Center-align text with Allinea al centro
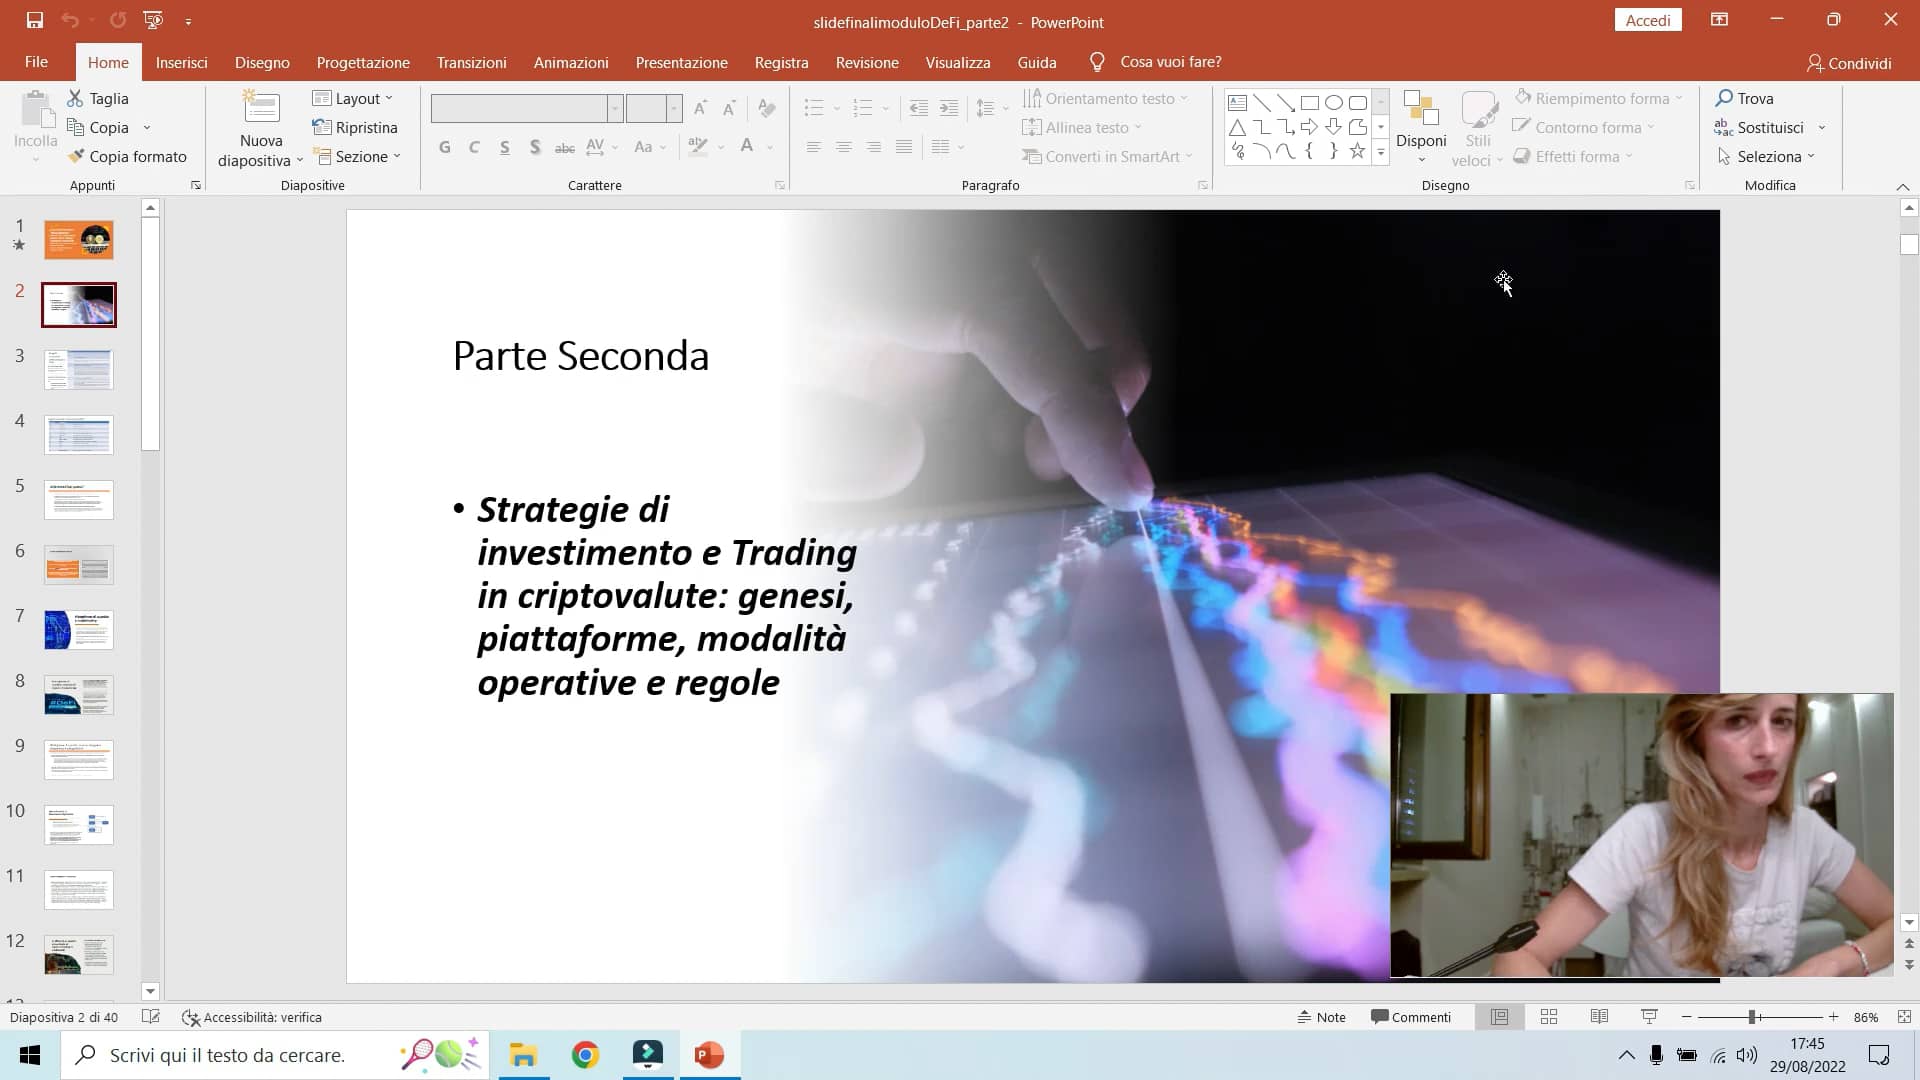Screen dimensions: 1920x1080 [844, 147]
